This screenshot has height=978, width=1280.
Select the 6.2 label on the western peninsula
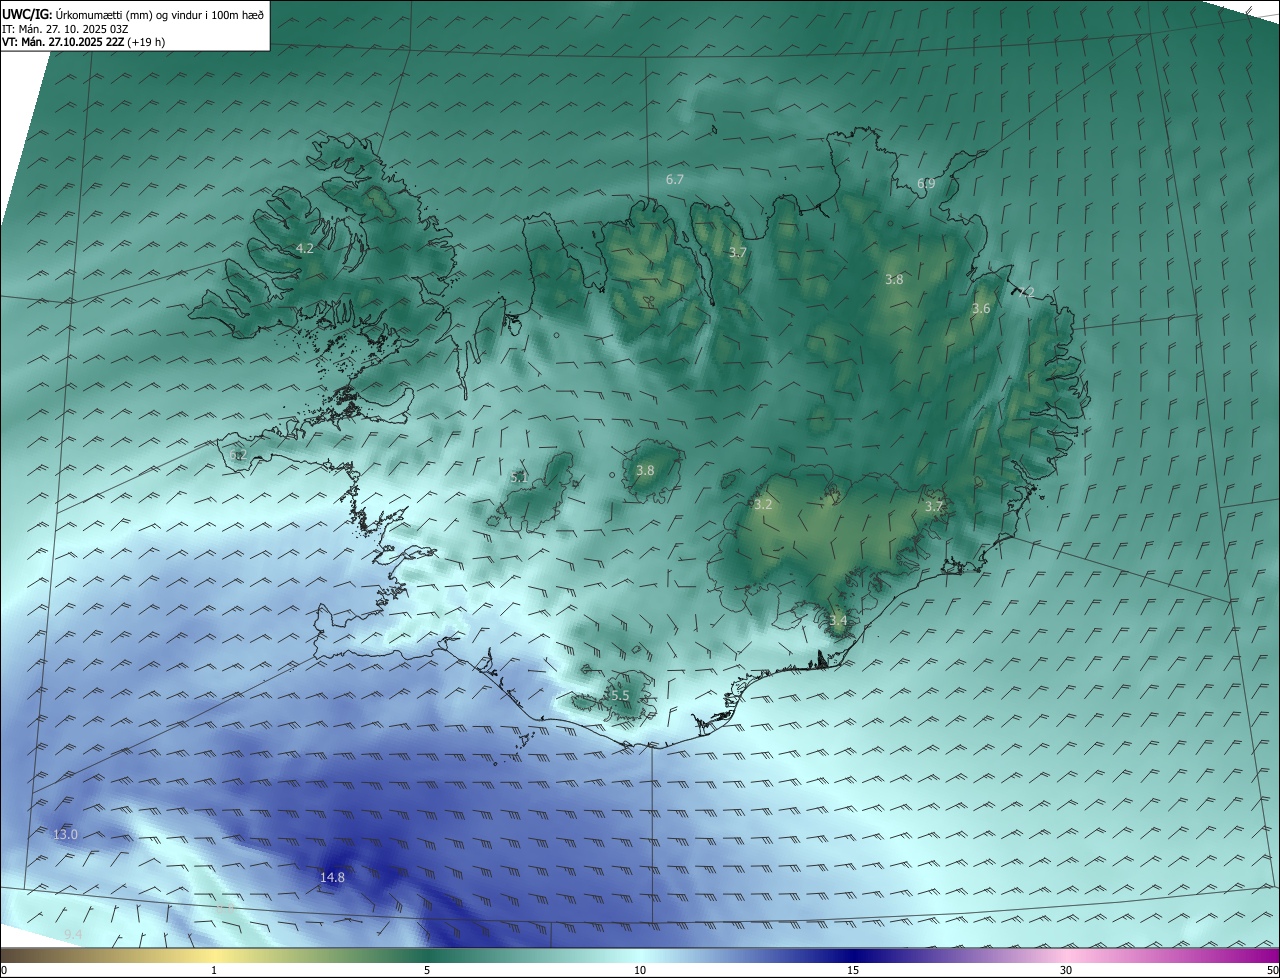(x=238, y=455)
